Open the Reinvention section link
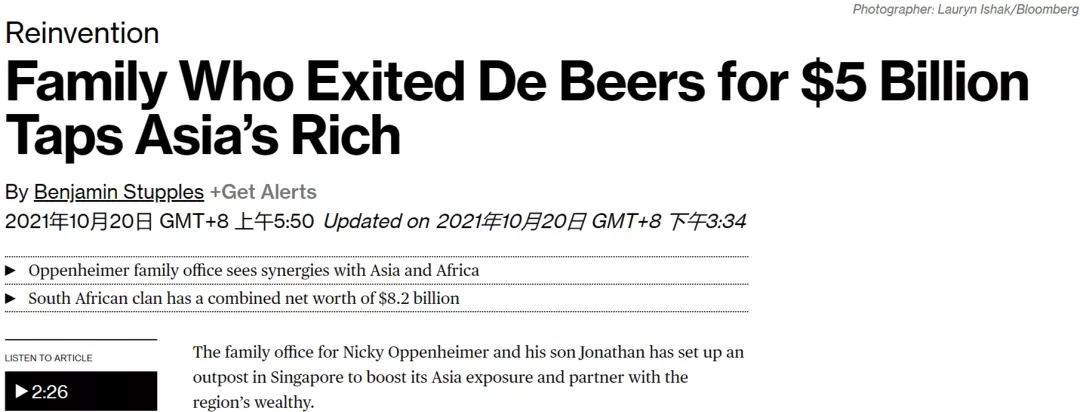 point(82,32)
